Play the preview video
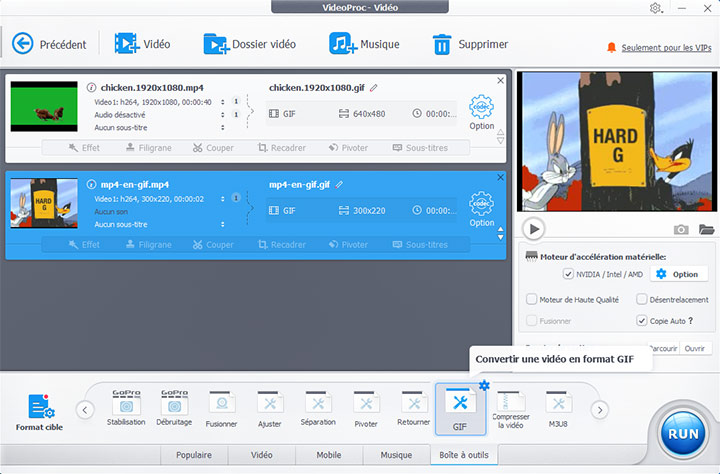This screenshot has height=474, width=720. (535, 229)
